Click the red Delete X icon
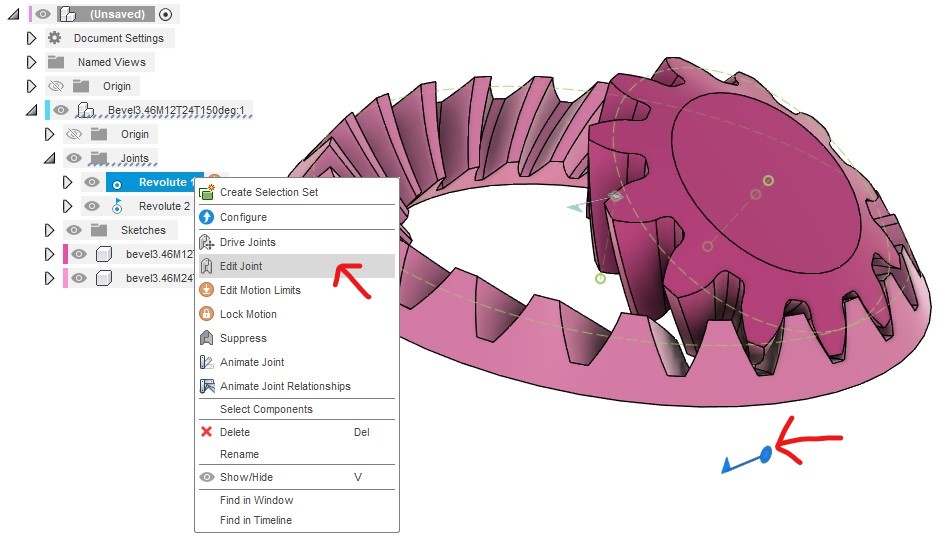Viewport: 944px width, 543px height. [207, 432]
